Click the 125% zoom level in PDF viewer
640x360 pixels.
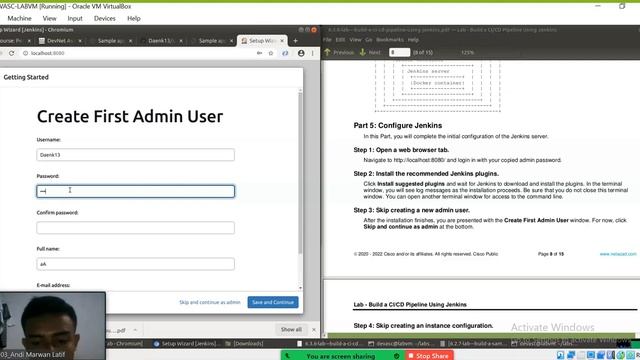coord(467,53)
